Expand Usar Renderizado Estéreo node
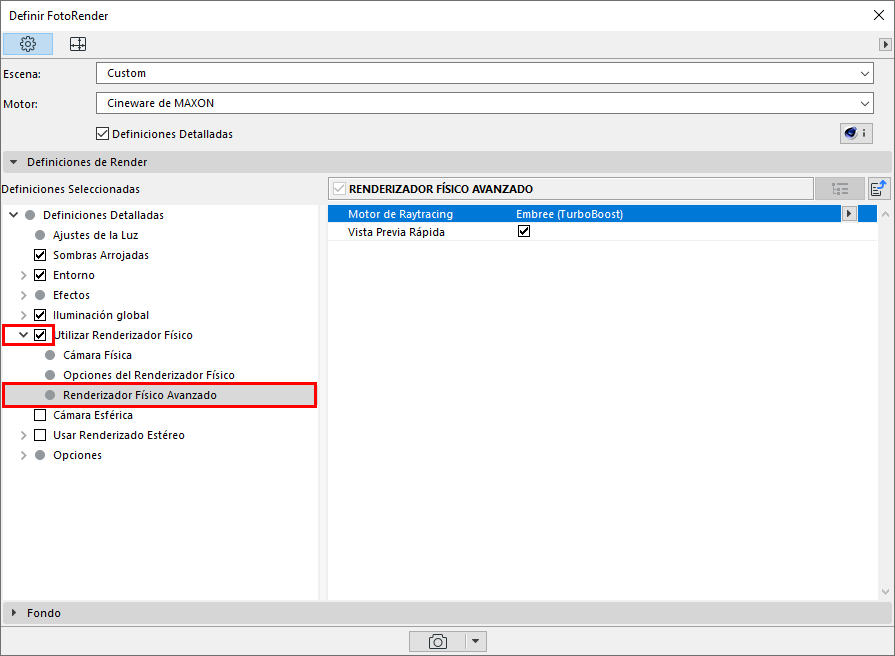The height and width of the screenshot is (656, 895). (x=23, y=435)
